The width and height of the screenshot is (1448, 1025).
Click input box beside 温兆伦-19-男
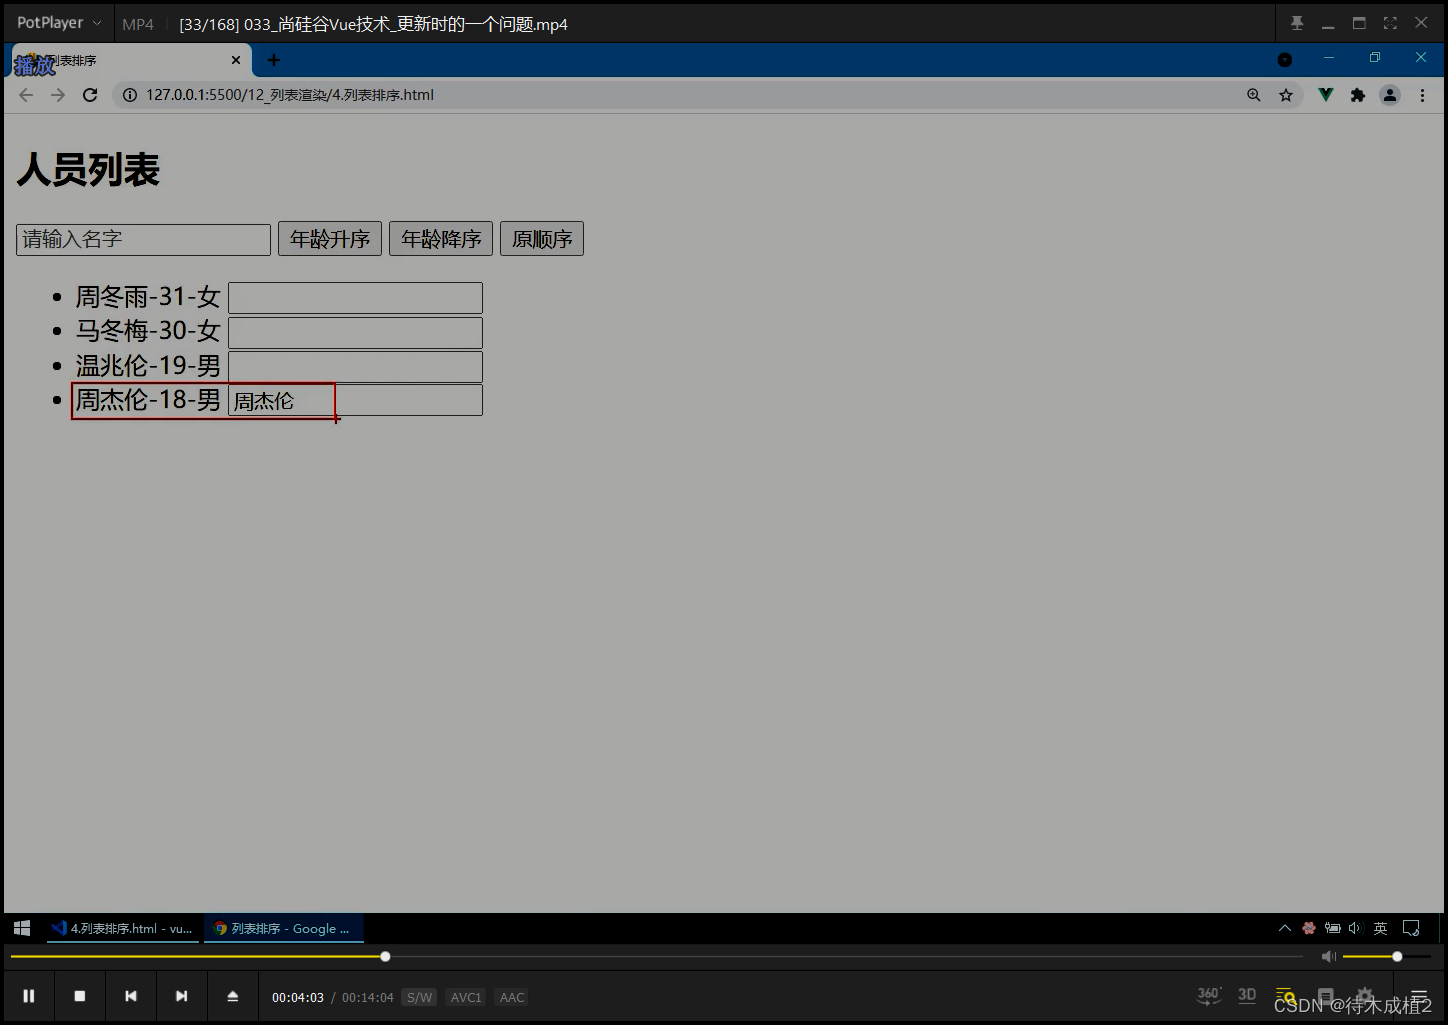point(355,366)
